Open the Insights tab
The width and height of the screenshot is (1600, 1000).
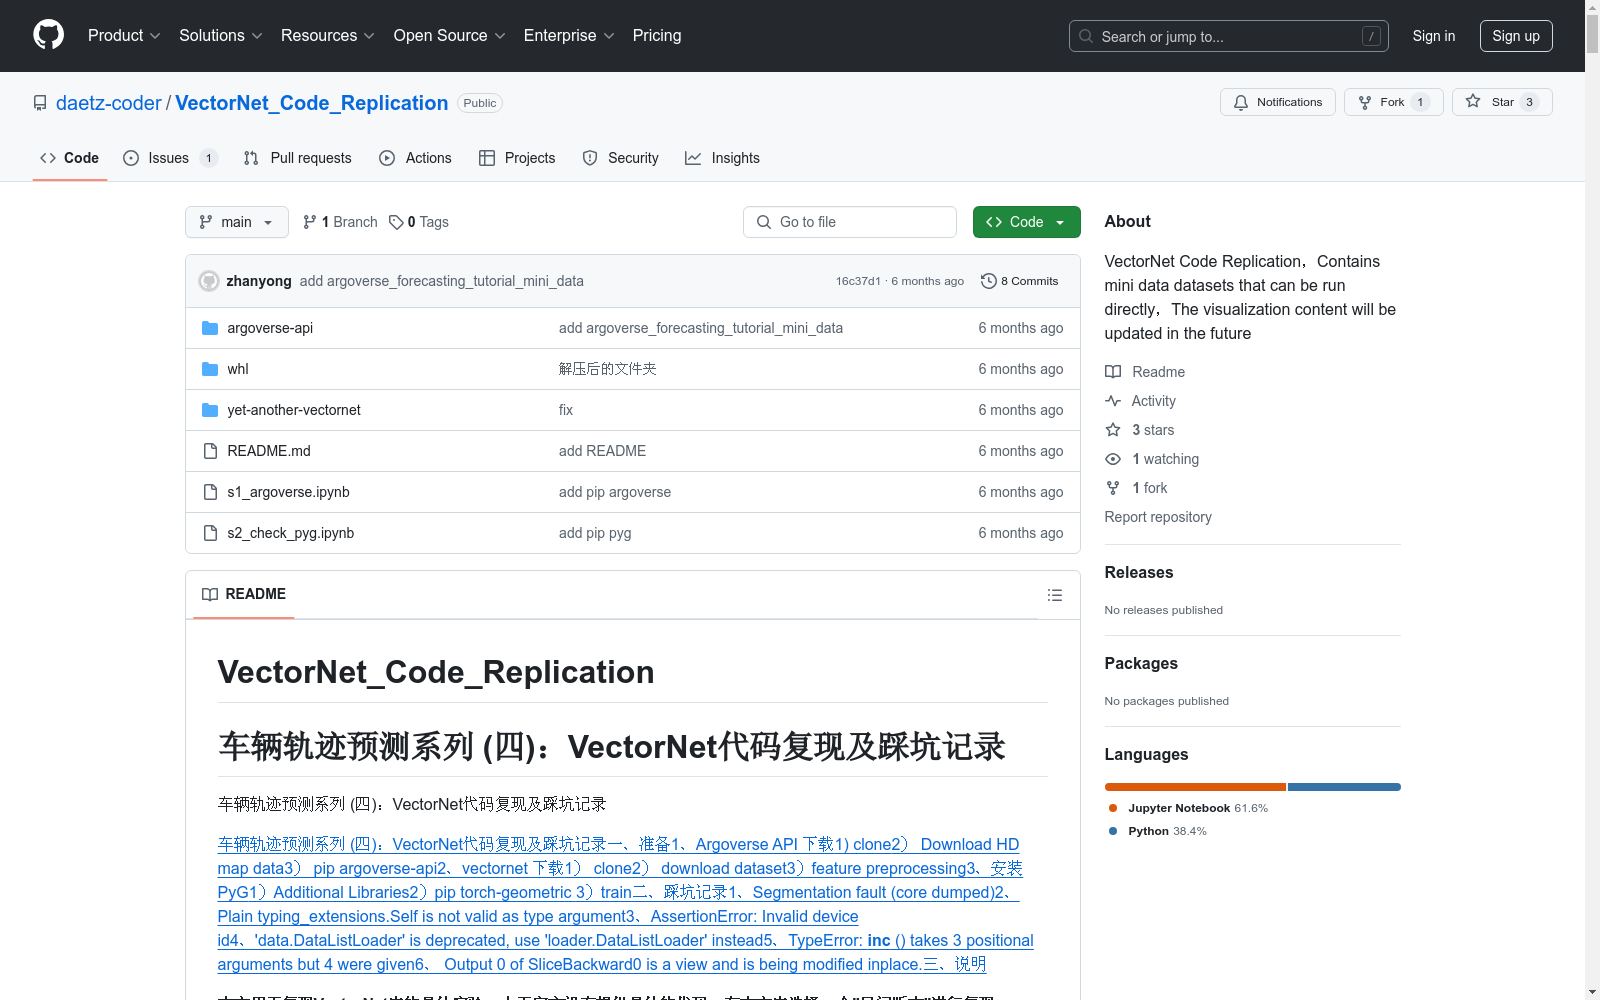click(x=722, y=158)
